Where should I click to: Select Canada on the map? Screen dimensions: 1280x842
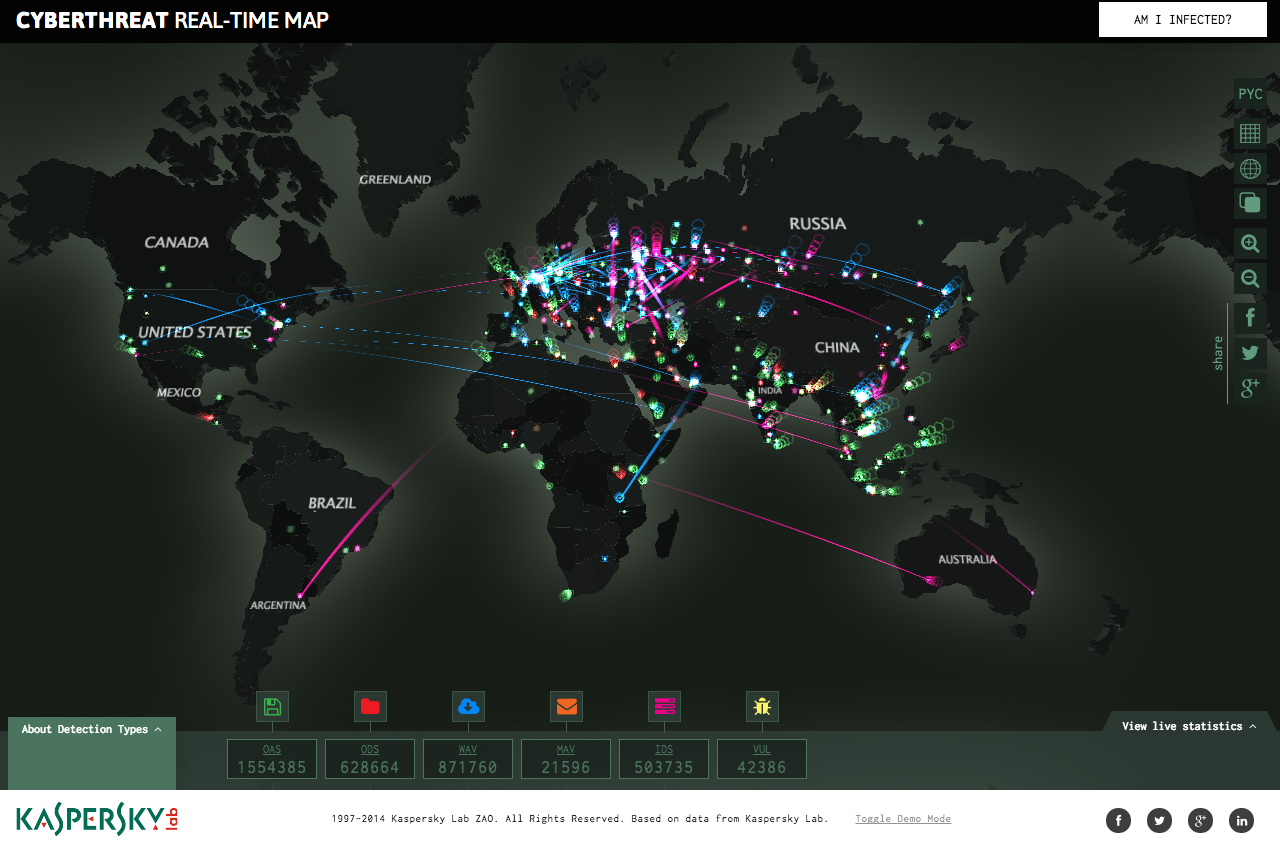point(176,242)
